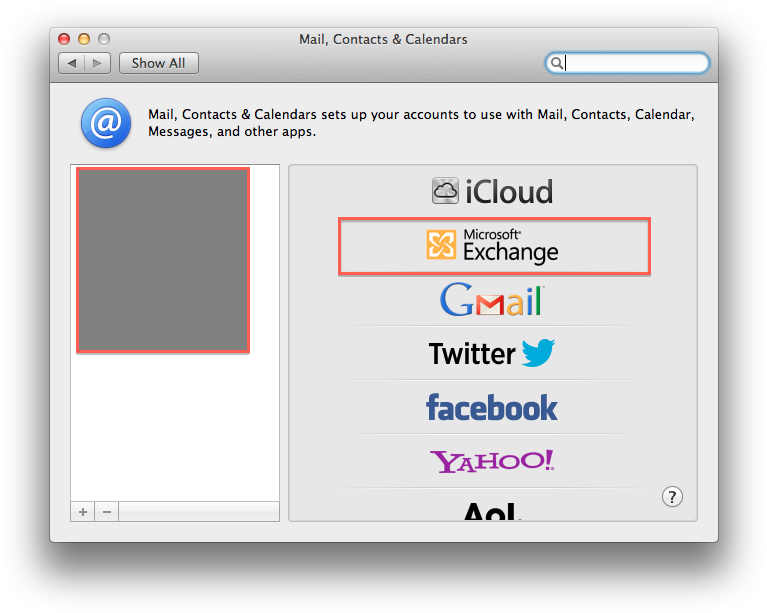Viewport: 767px width, 613px height.
Task: Click the gray zoom window button
Action: click(x=104, y=39)
